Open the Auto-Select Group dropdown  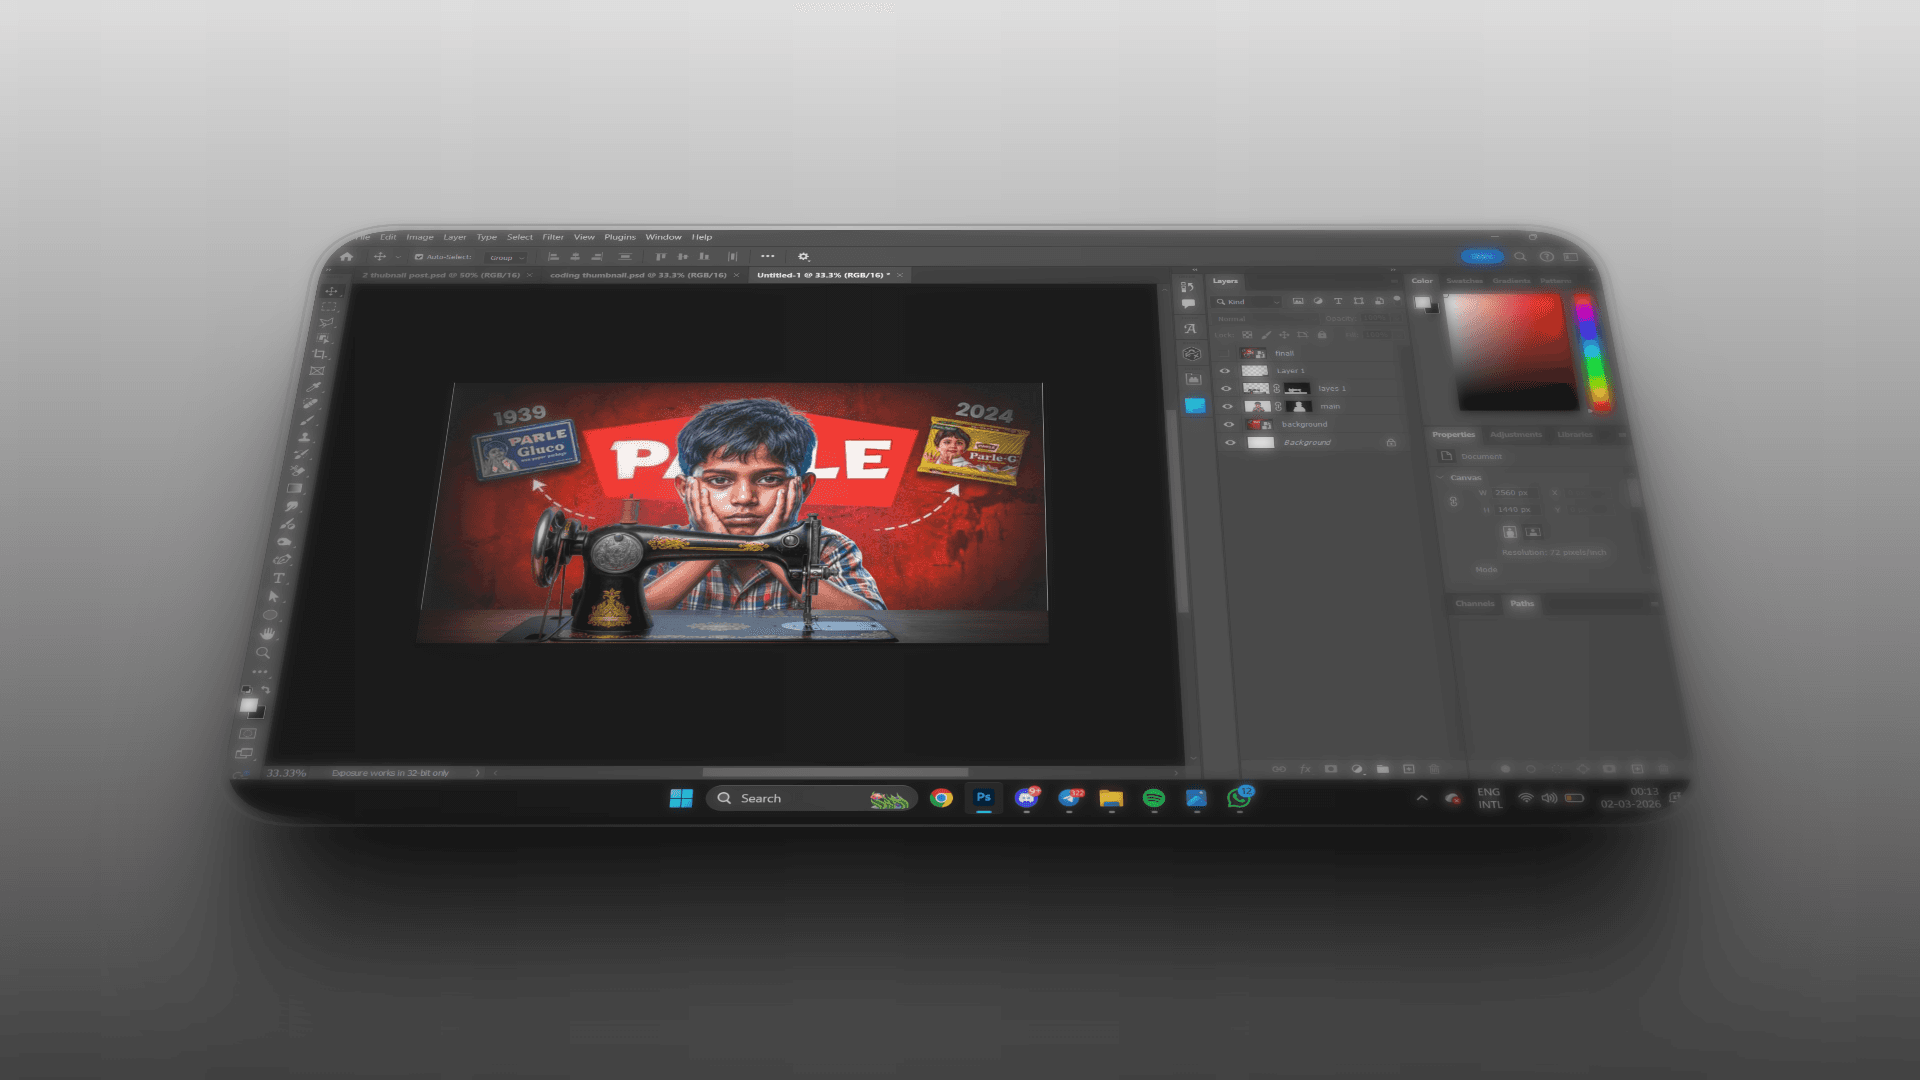pyautogui.click(x=506, y=258)
